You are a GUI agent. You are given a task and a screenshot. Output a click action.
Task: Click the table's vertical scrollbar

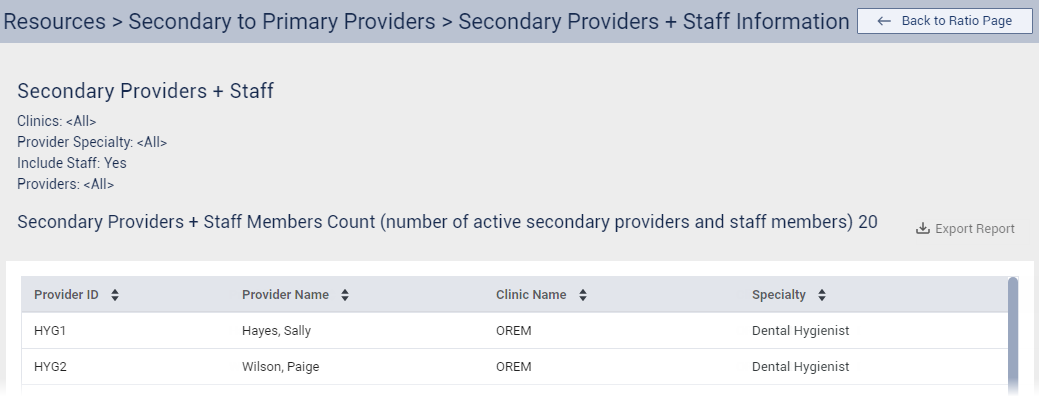click(1012, 335)
